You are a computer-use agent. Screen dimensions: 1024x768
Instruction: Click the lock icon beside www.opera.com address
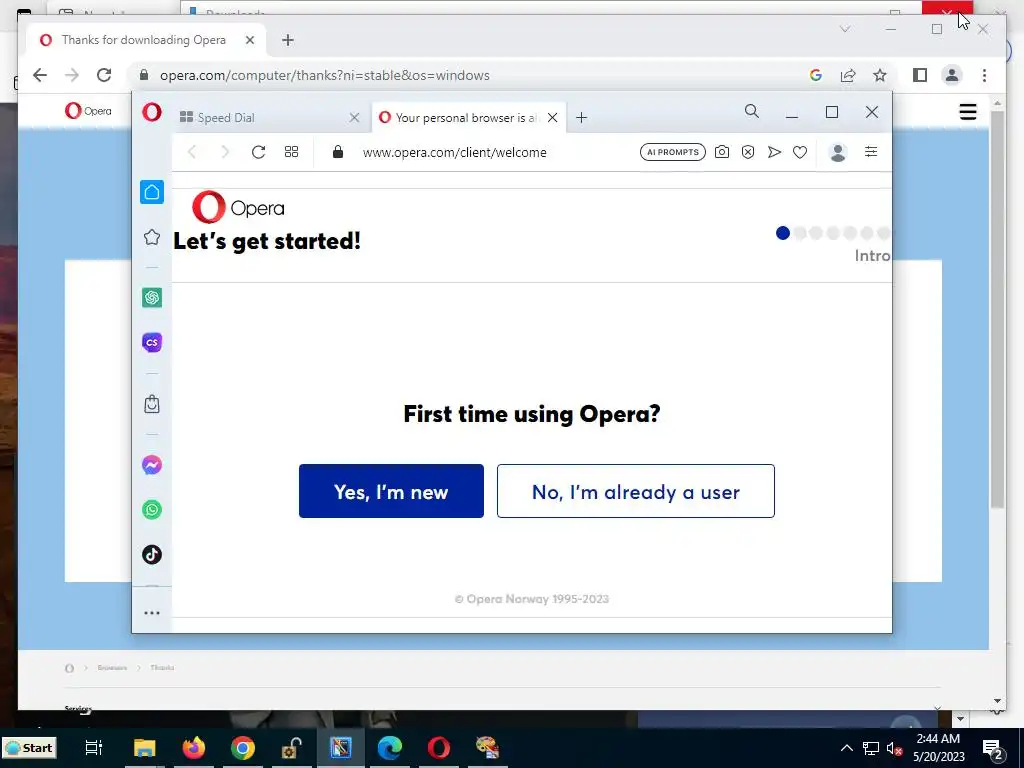(338, 152)
